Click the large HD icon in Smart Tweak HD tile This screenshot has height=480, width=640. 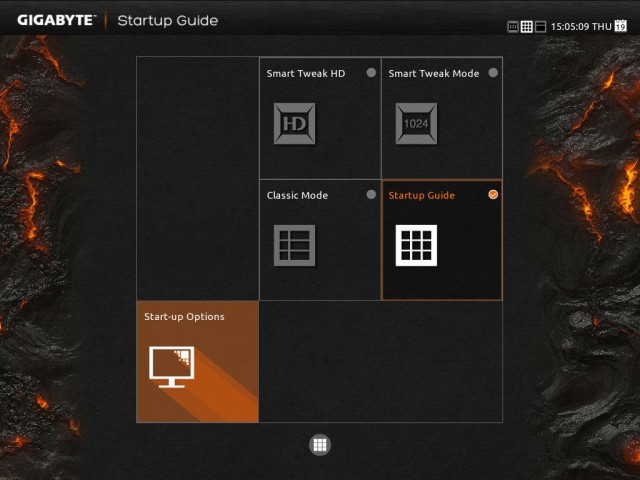[294, 123]
